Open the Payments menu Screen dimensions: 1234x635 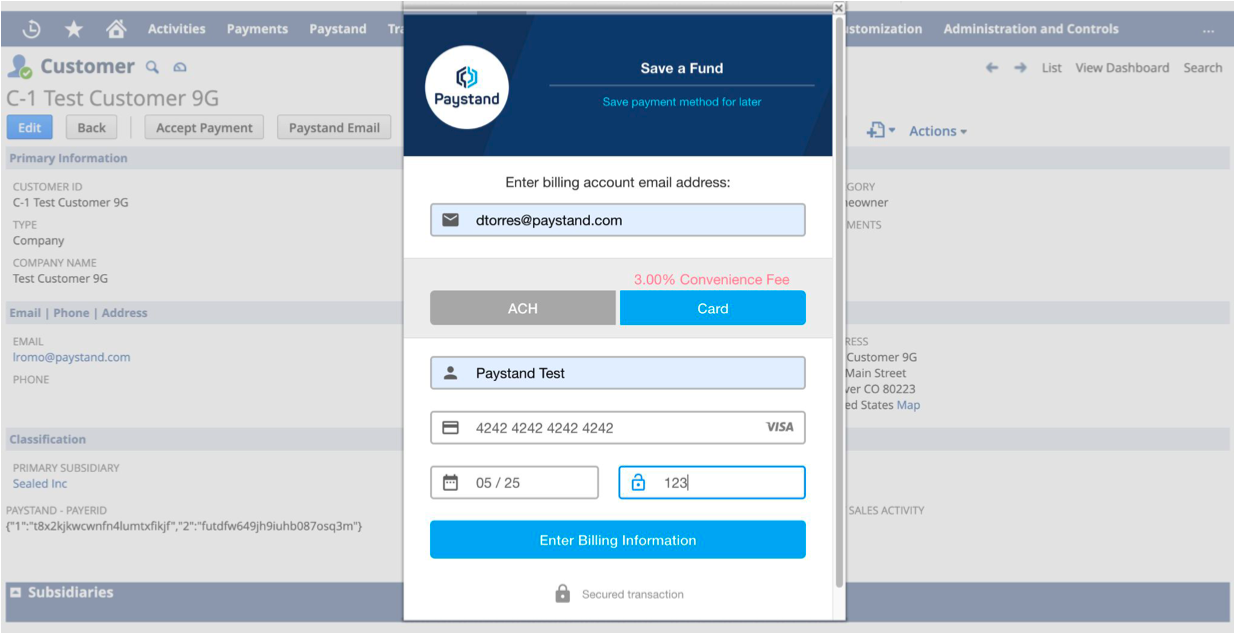(257, 29)
